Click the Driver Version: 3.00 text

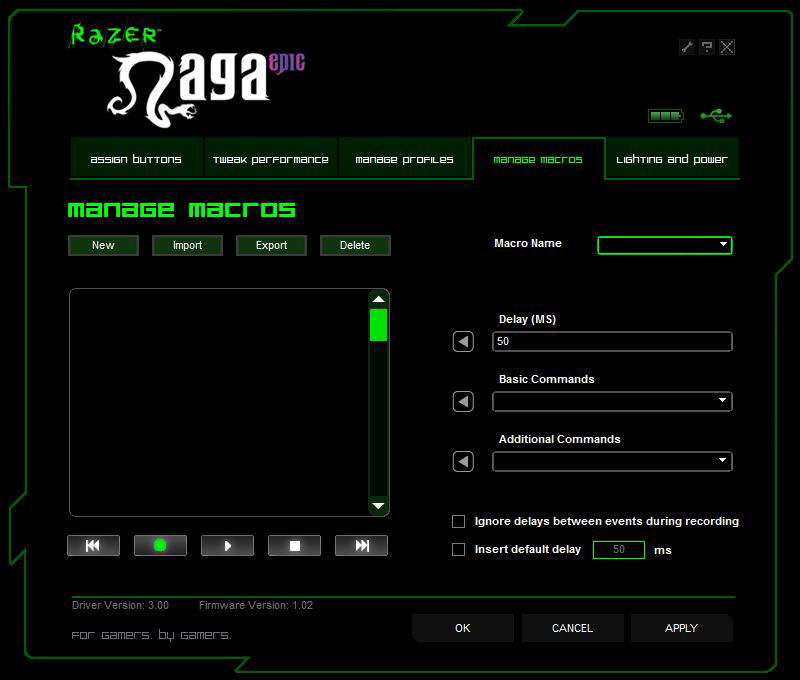pyautogui.click(x=120, y=605)
